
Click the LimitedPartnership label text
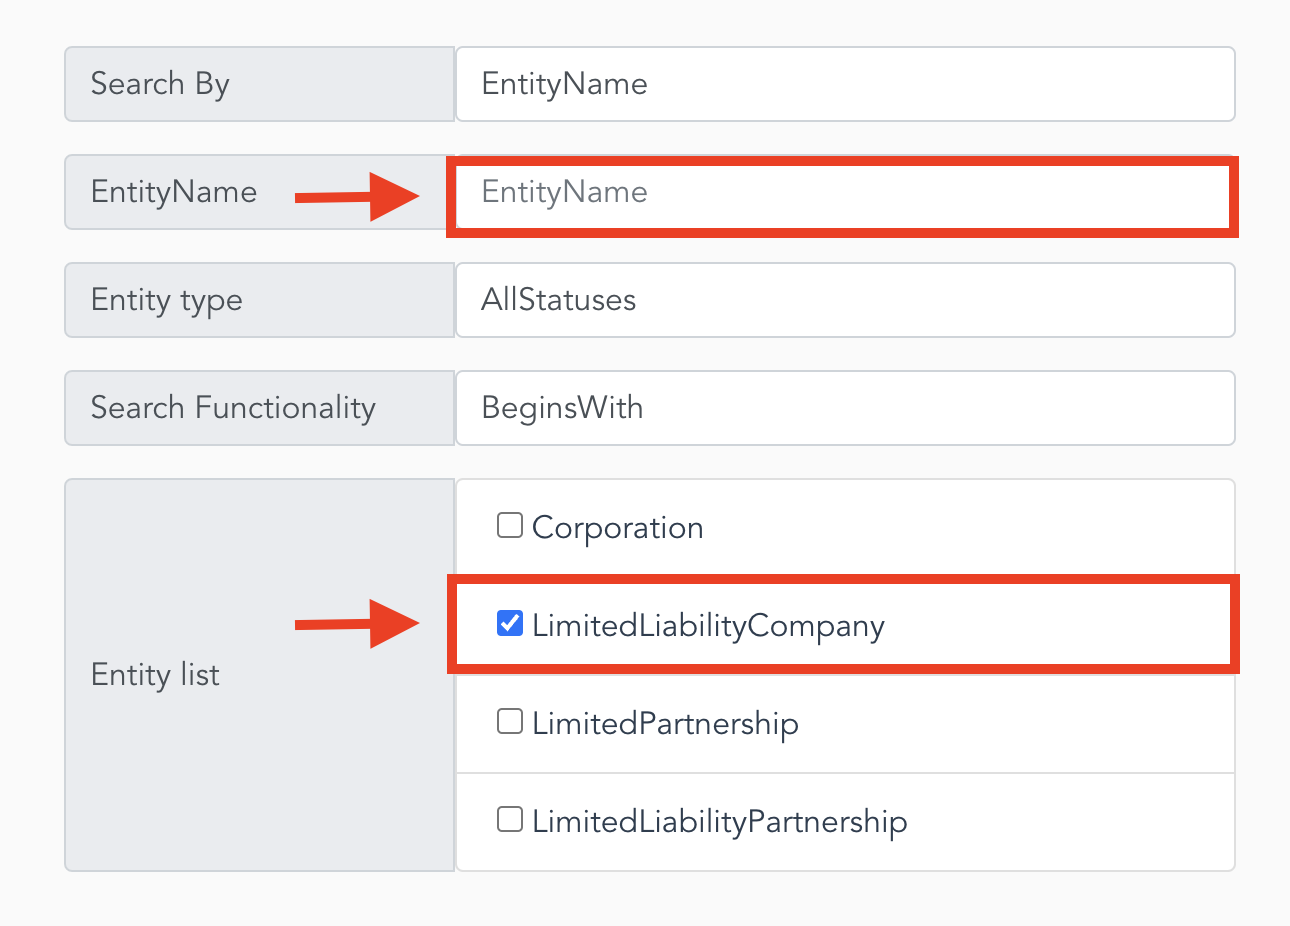pos(665,724)
